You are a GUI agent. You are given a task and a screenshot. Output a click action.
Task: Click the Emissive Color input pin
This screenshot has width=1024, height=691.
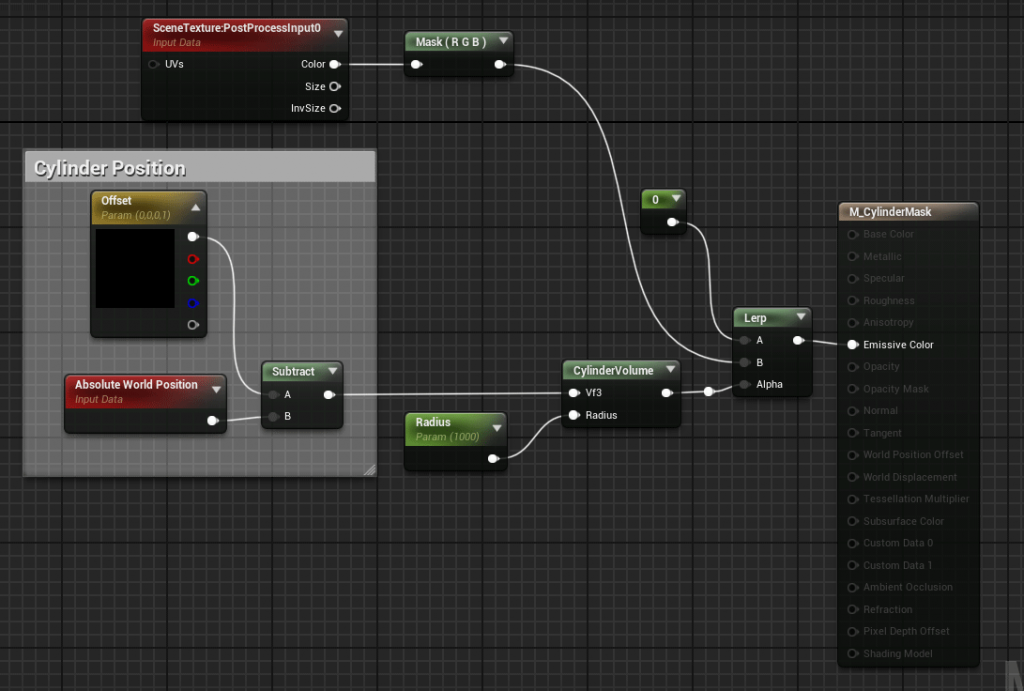[x=852, y=345]
